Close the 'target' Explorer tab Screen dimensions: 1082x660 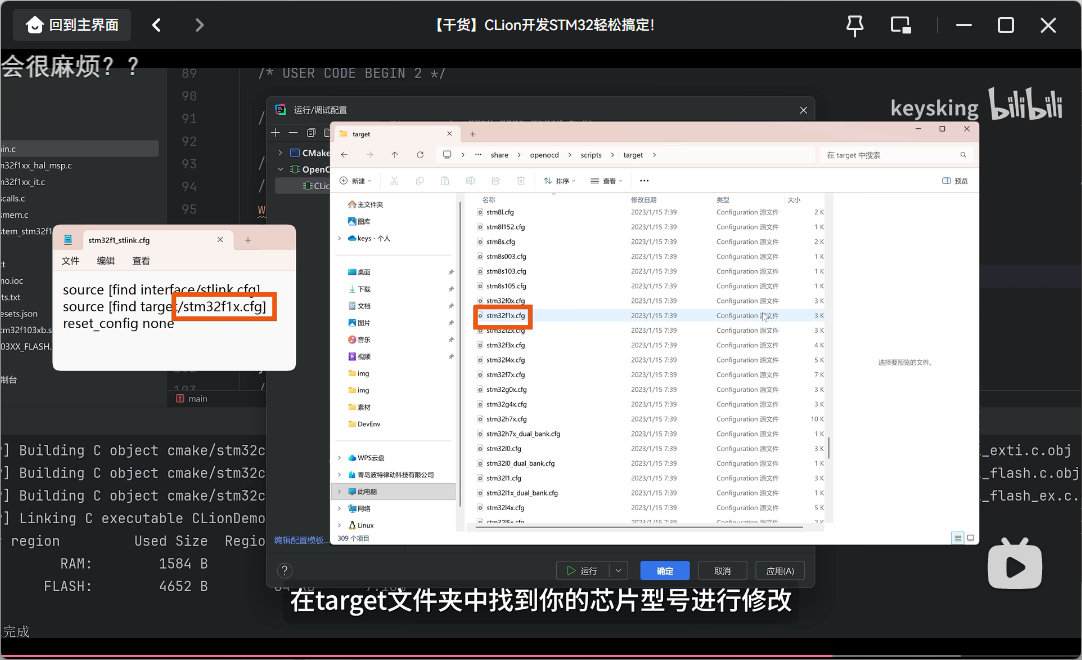(x=449, y=134)
